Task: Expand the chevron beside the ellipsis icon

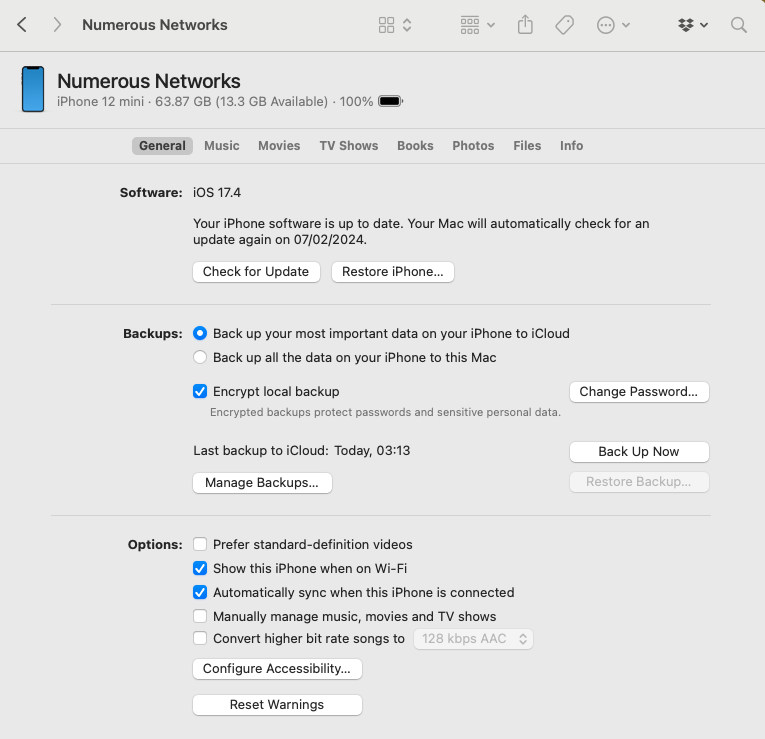Action: tap(626, 25)
